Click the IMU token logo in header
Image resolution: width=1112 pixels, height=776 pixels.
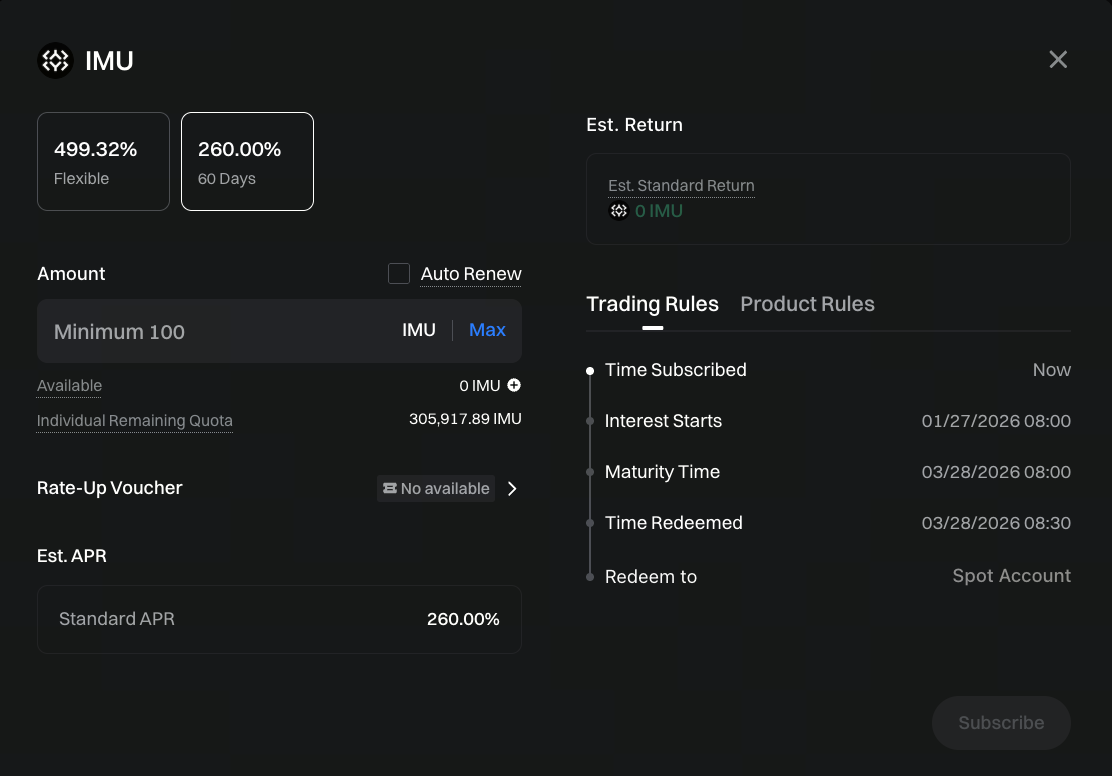(55, 61)
